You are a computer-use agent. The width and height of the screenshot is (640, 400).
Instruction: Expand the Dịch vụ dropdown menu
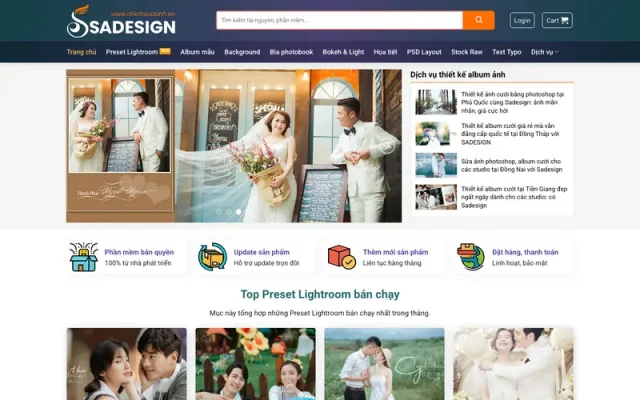point(544,52)
